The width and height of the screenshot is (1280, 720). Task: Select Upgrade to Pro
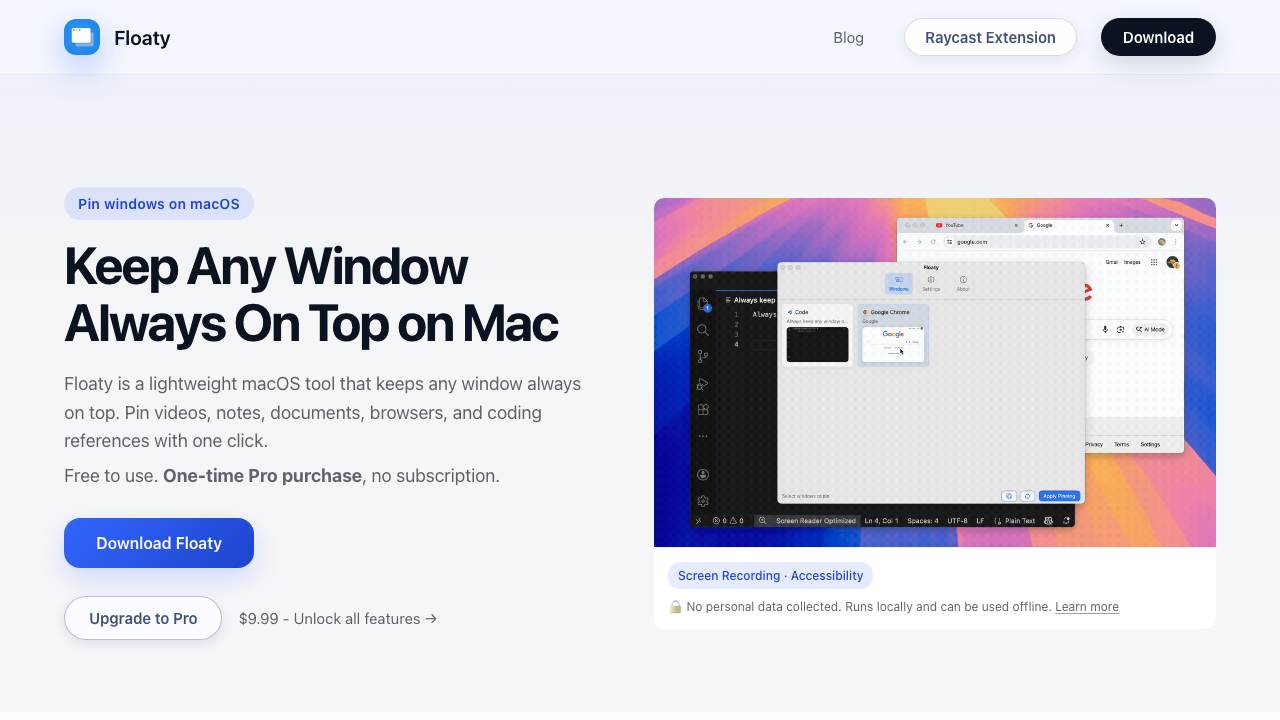coord(143,618)
